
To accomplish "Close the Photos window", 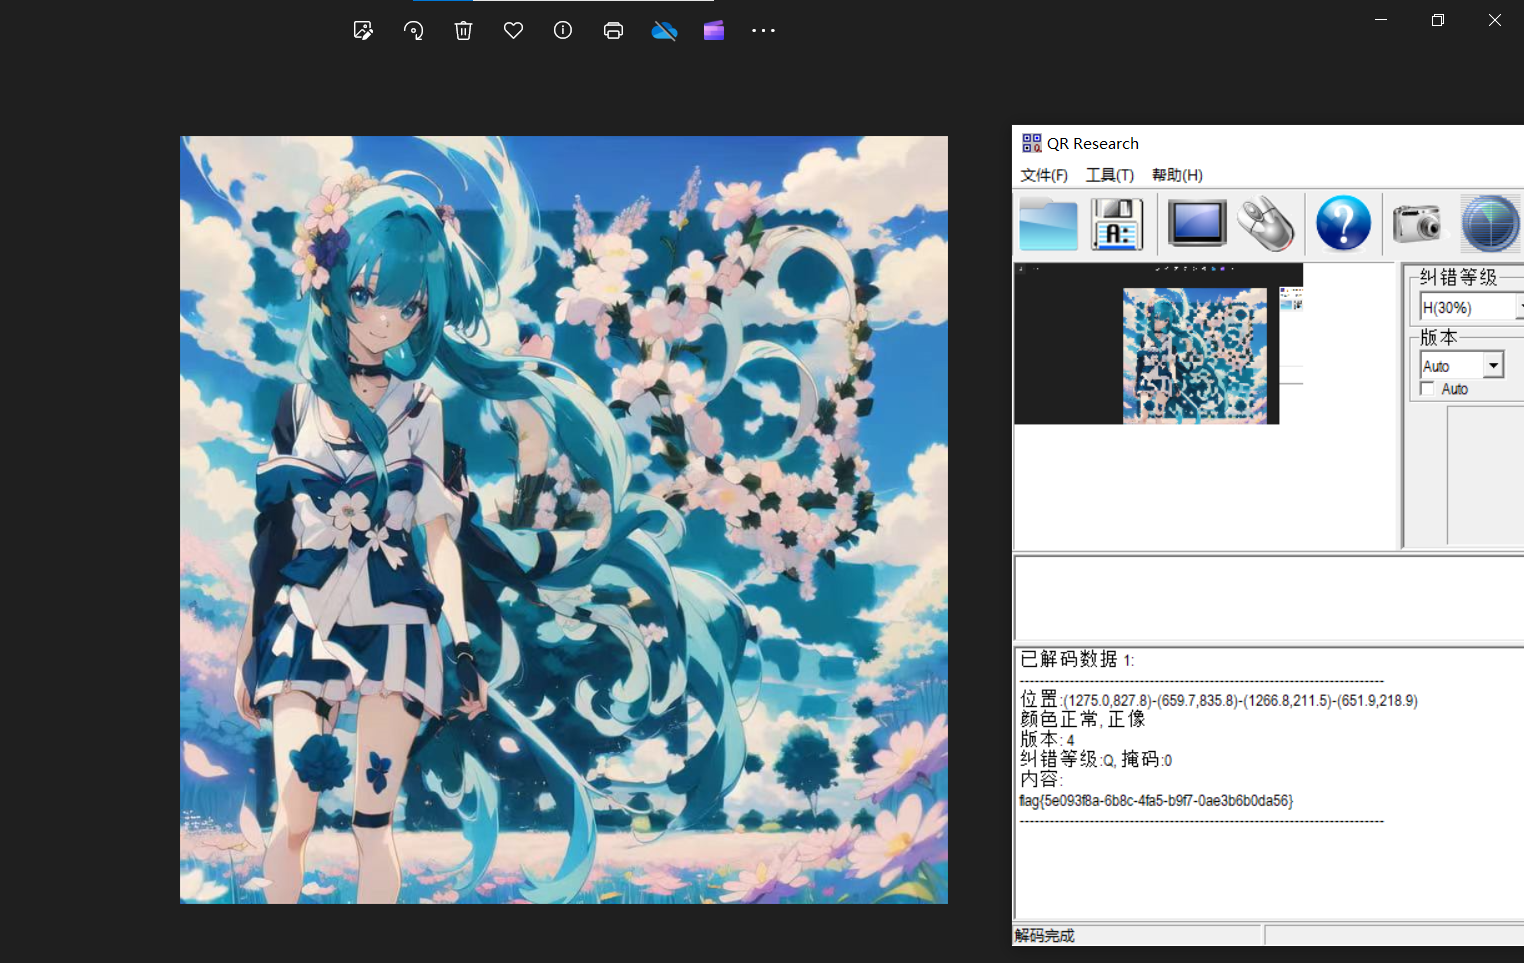I will pos(1495,20).
